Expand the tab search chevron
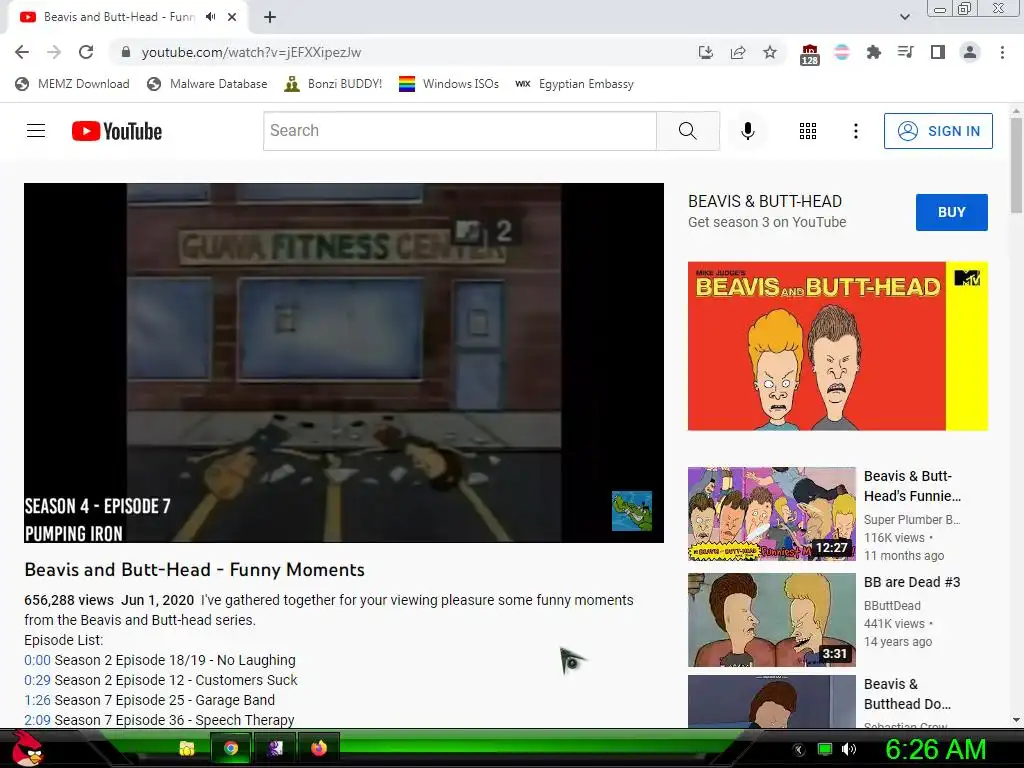 click(905, 17)
